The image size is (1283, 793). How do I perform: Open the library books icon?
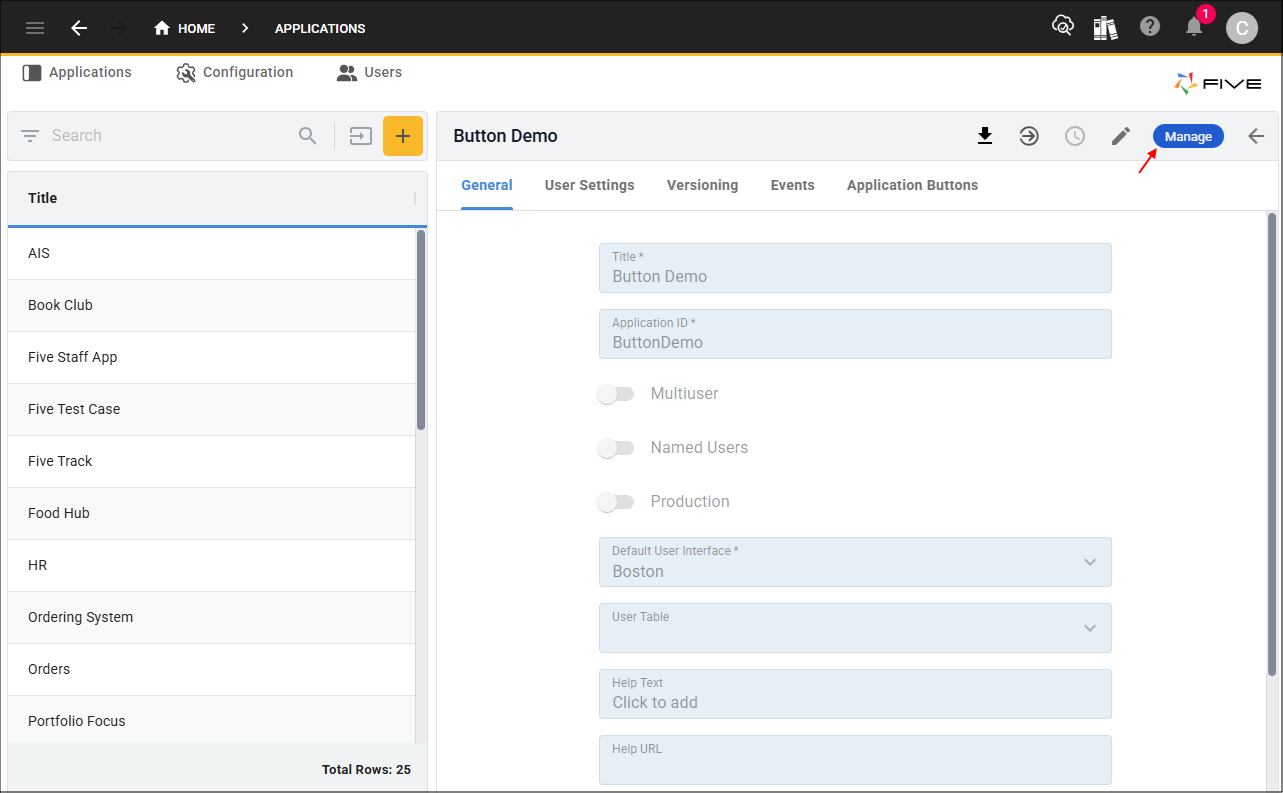pyautogui.click(x=1105, y=27)
